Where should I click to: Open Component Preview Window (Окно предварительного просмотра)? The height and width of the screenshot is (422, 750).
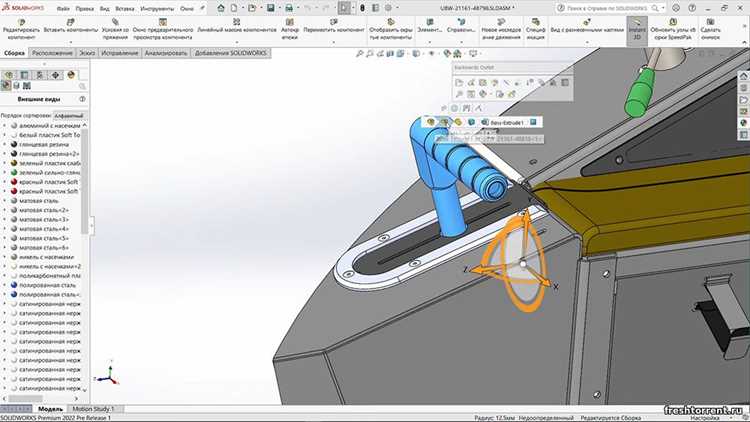tap(163, 29)
